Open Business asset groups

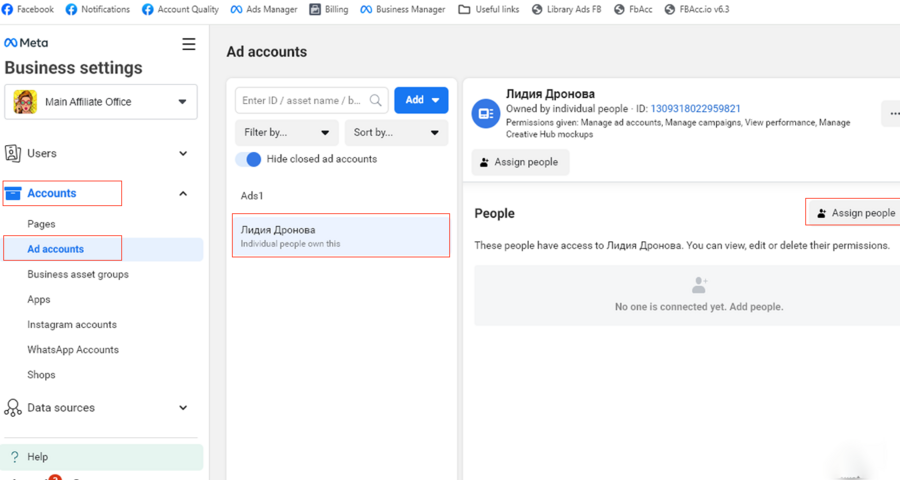[78, 274]
